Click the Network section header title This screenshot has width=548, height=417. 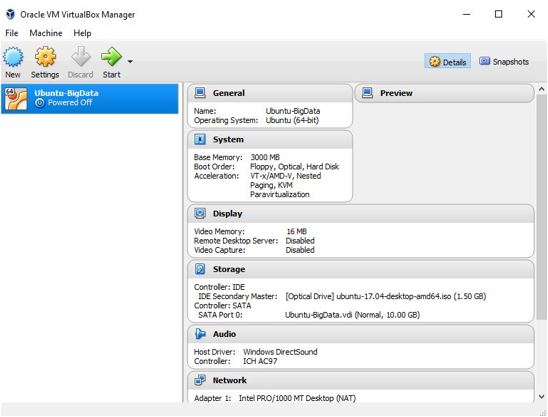[x=230, y=380]
